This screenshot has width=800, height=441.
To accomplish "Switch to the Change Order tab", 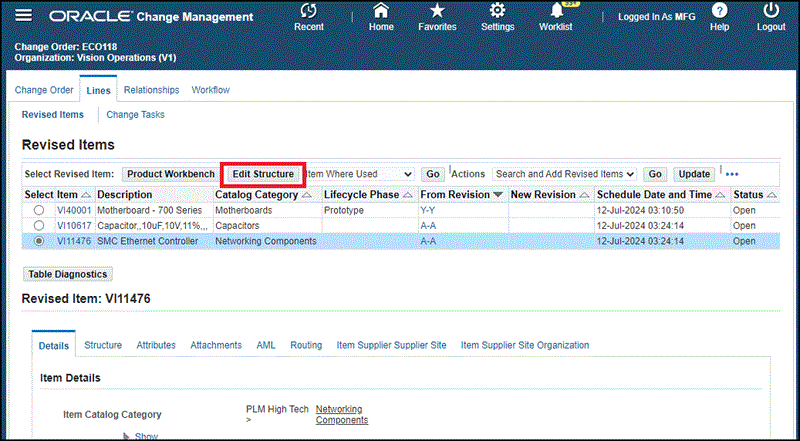I will point(44,90).
